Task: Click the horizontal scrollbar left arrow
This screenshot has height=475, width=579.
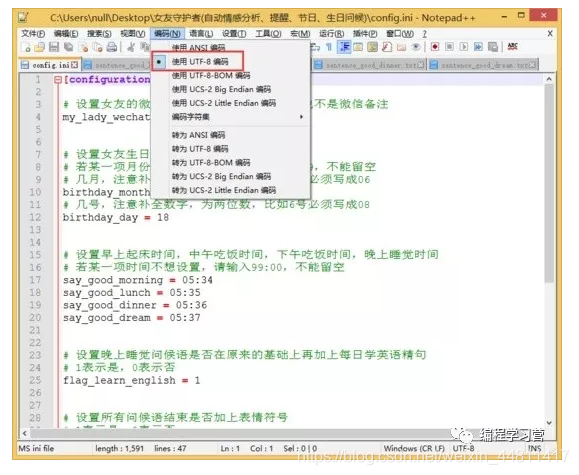Action: pyautogui.click(x=25, y=433)
